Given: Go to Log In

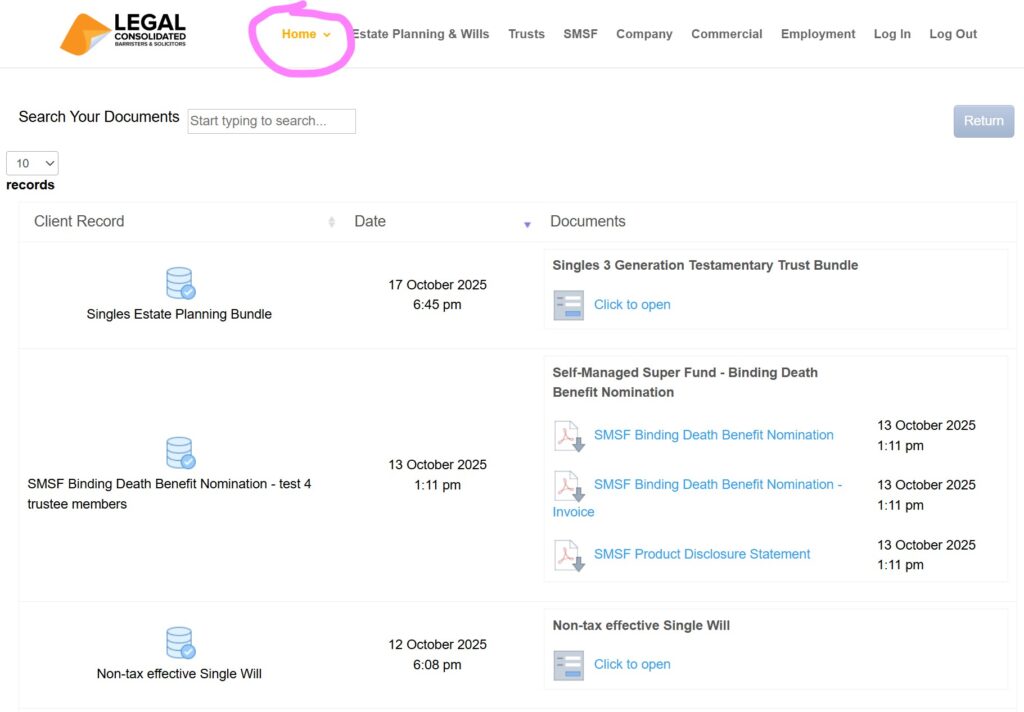Looking at the screenshot, I should coord(892,34).
